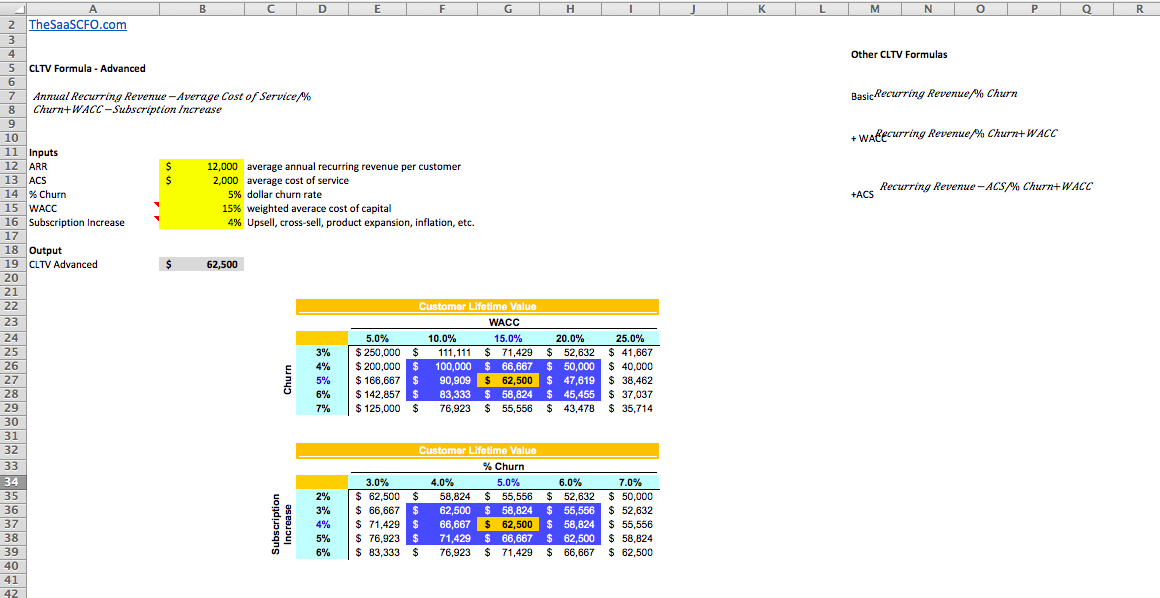Screen dimensions: 1160x598
Task: Edit the 15% WACC input cell
Action: 200,208
